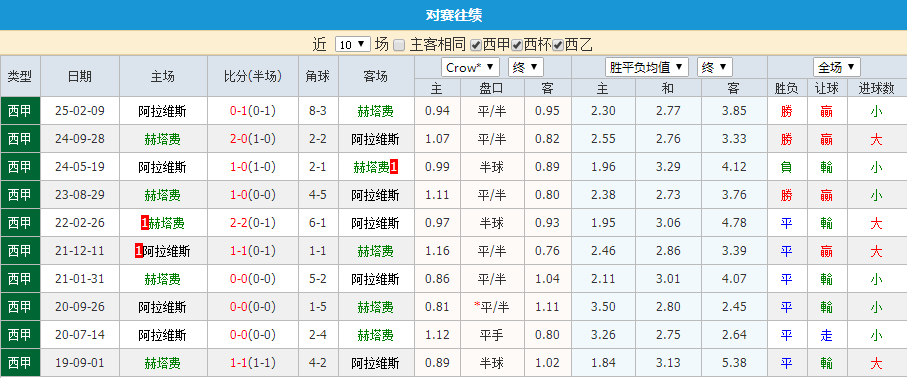Click the date 25-02-09
The width and height of the screenshot is (907, 378).
[80, 111]
